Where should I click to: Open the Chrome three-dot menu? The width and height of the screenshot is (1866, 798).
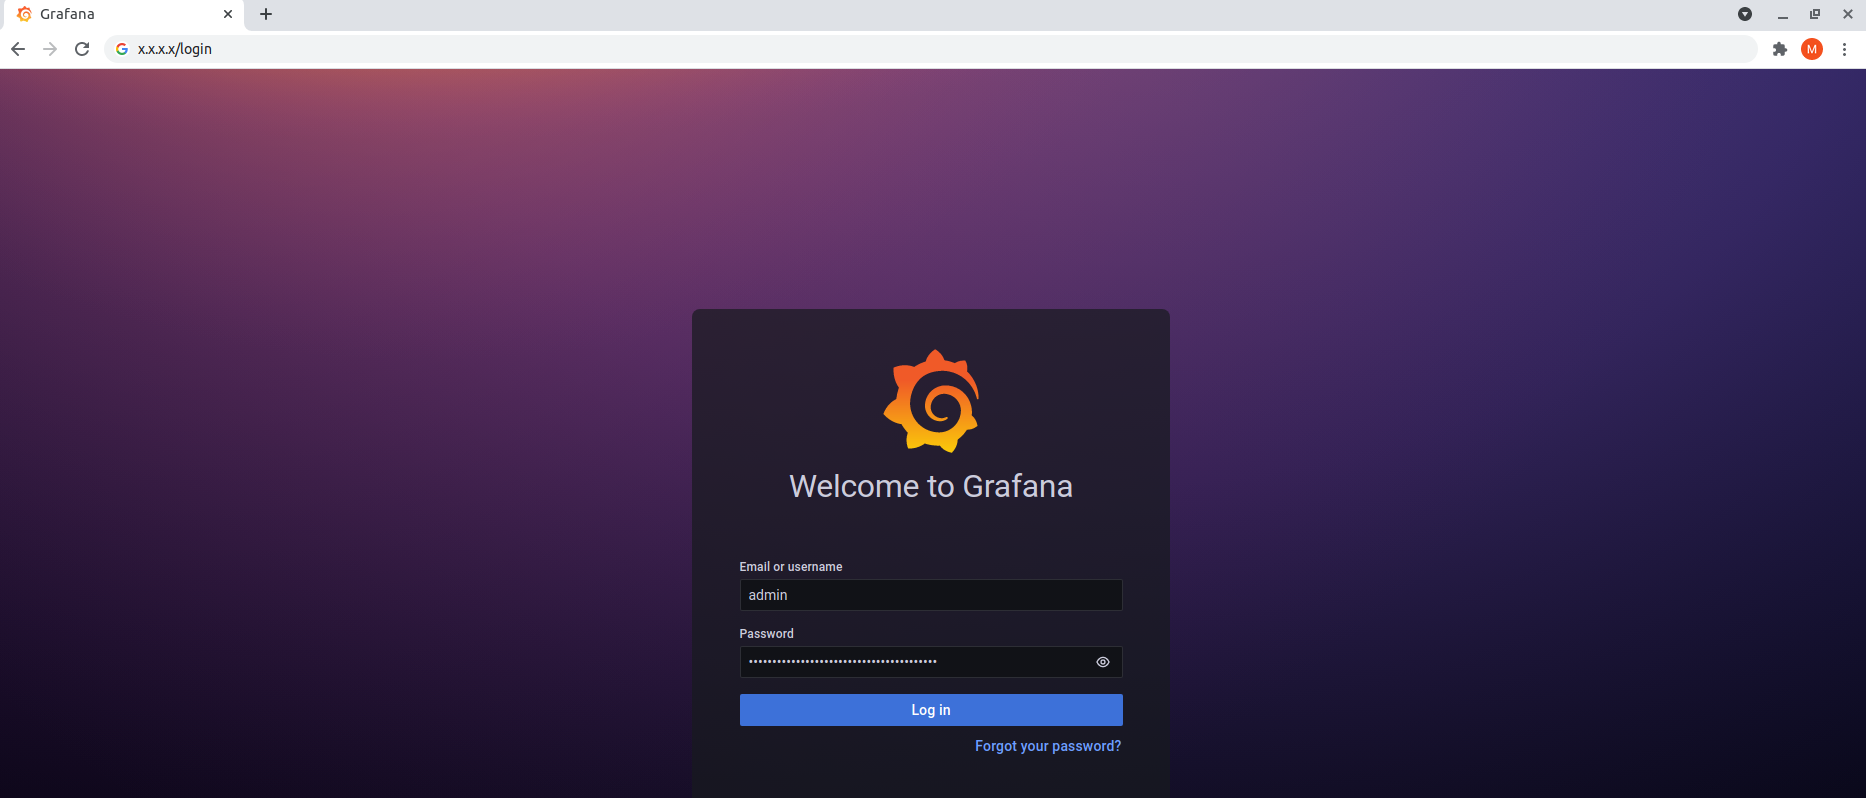pos(1845,49)
